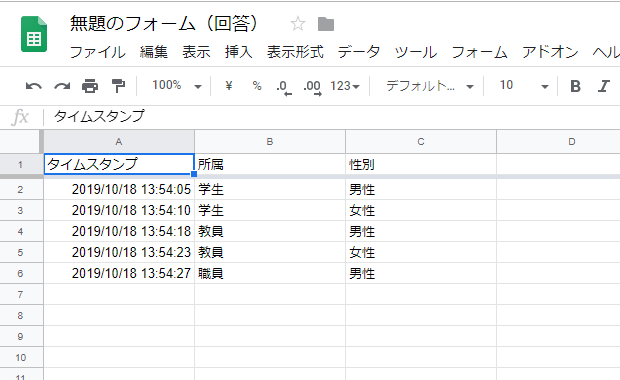The image size is (620, 380).
Task: Select the 職員 cell
Action: [270, 273]
